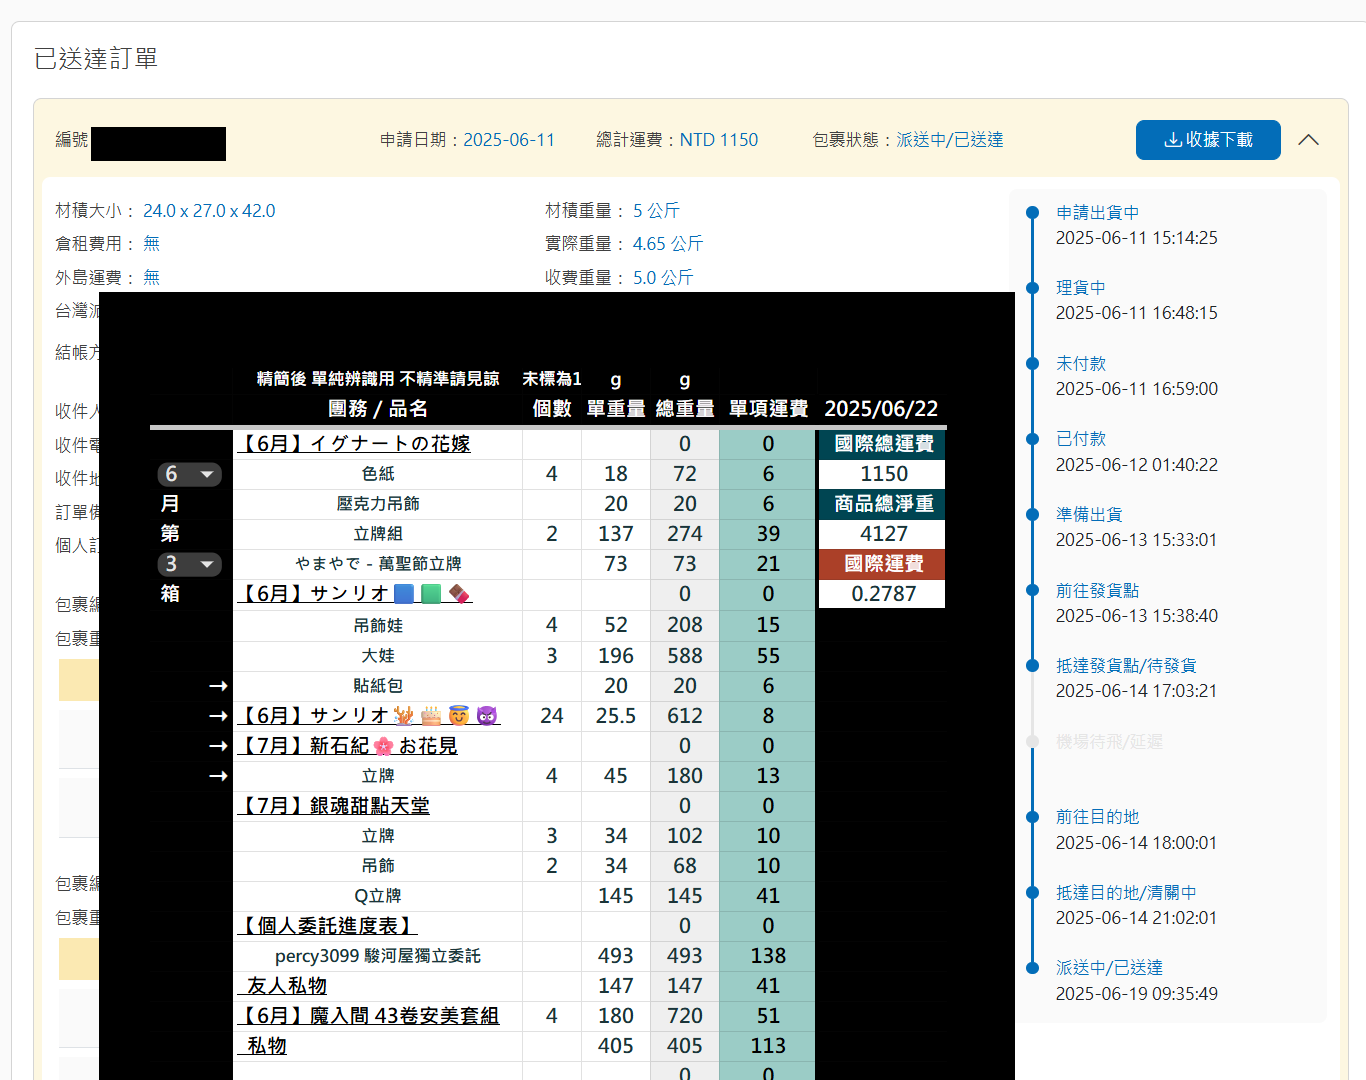Click the 材積大小 value 24.0 x 27.0 x 42.0
This screenshot has width=1366, height=1080.
coord(209,211)
